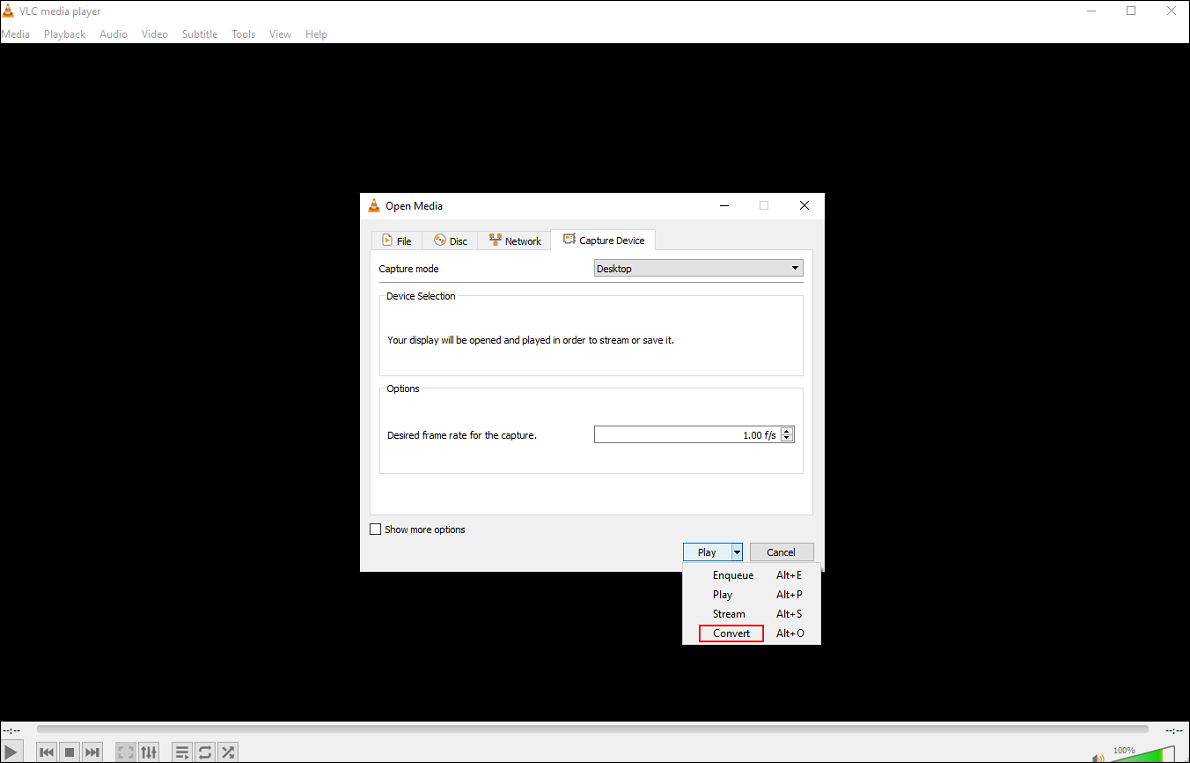Click the Previous media icon

coord(46,751)
